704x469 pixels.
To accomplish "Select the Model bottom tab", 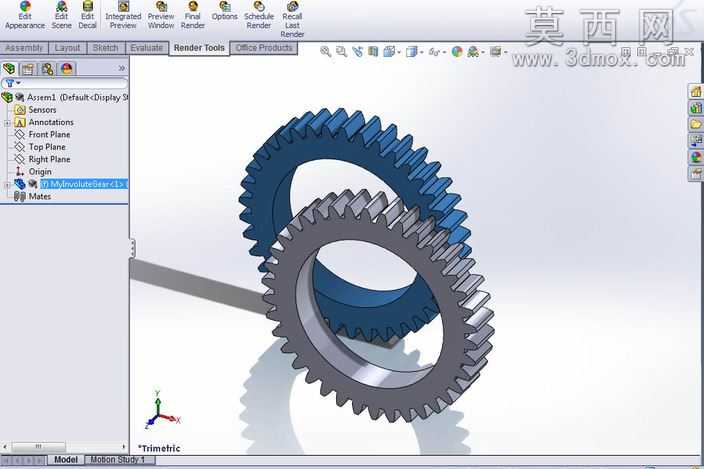I will click(x=66, y=460).
